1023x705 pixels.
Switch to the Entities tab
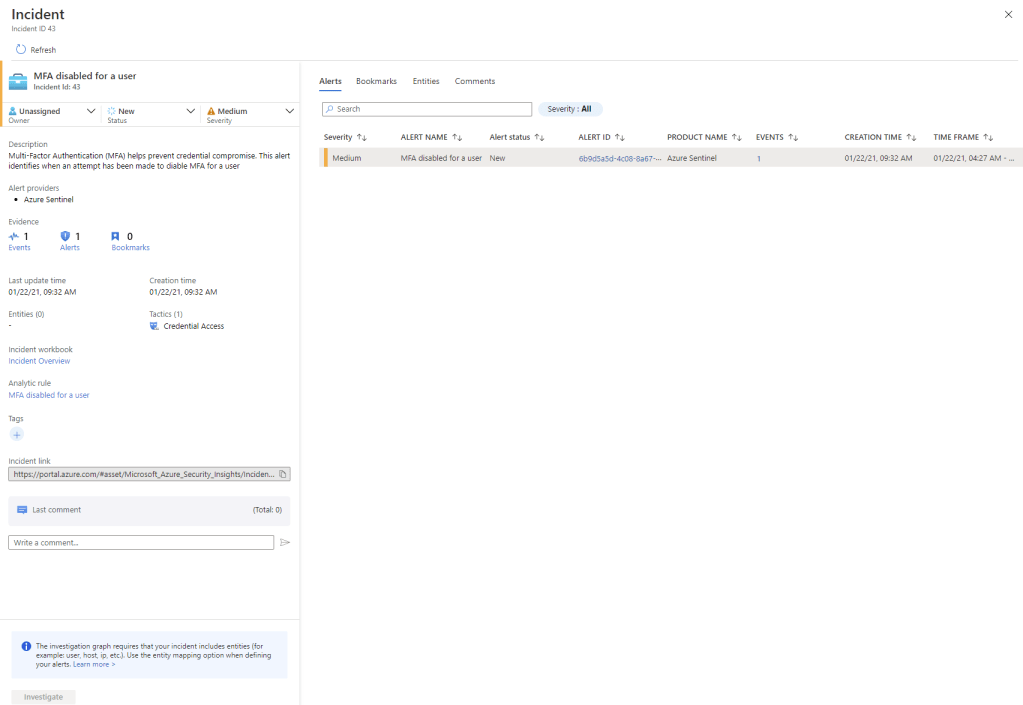click(426, 81)
